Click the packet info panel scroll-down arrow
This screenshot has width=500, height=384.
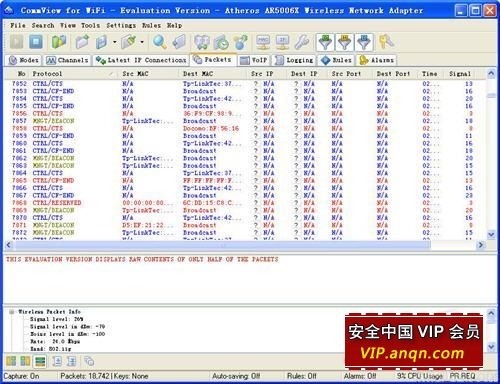tap(491, 347)
